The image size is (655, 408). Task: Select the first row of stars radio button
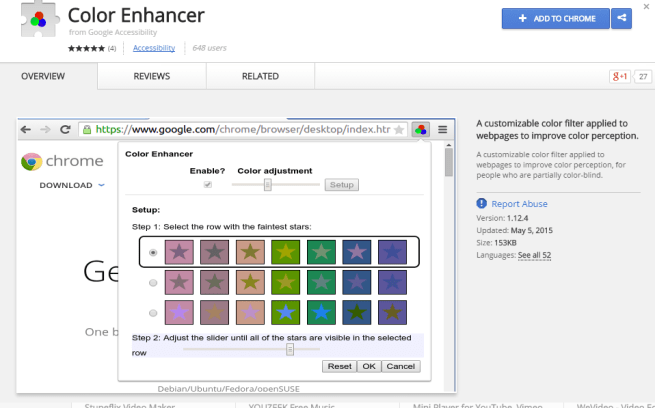152,252
